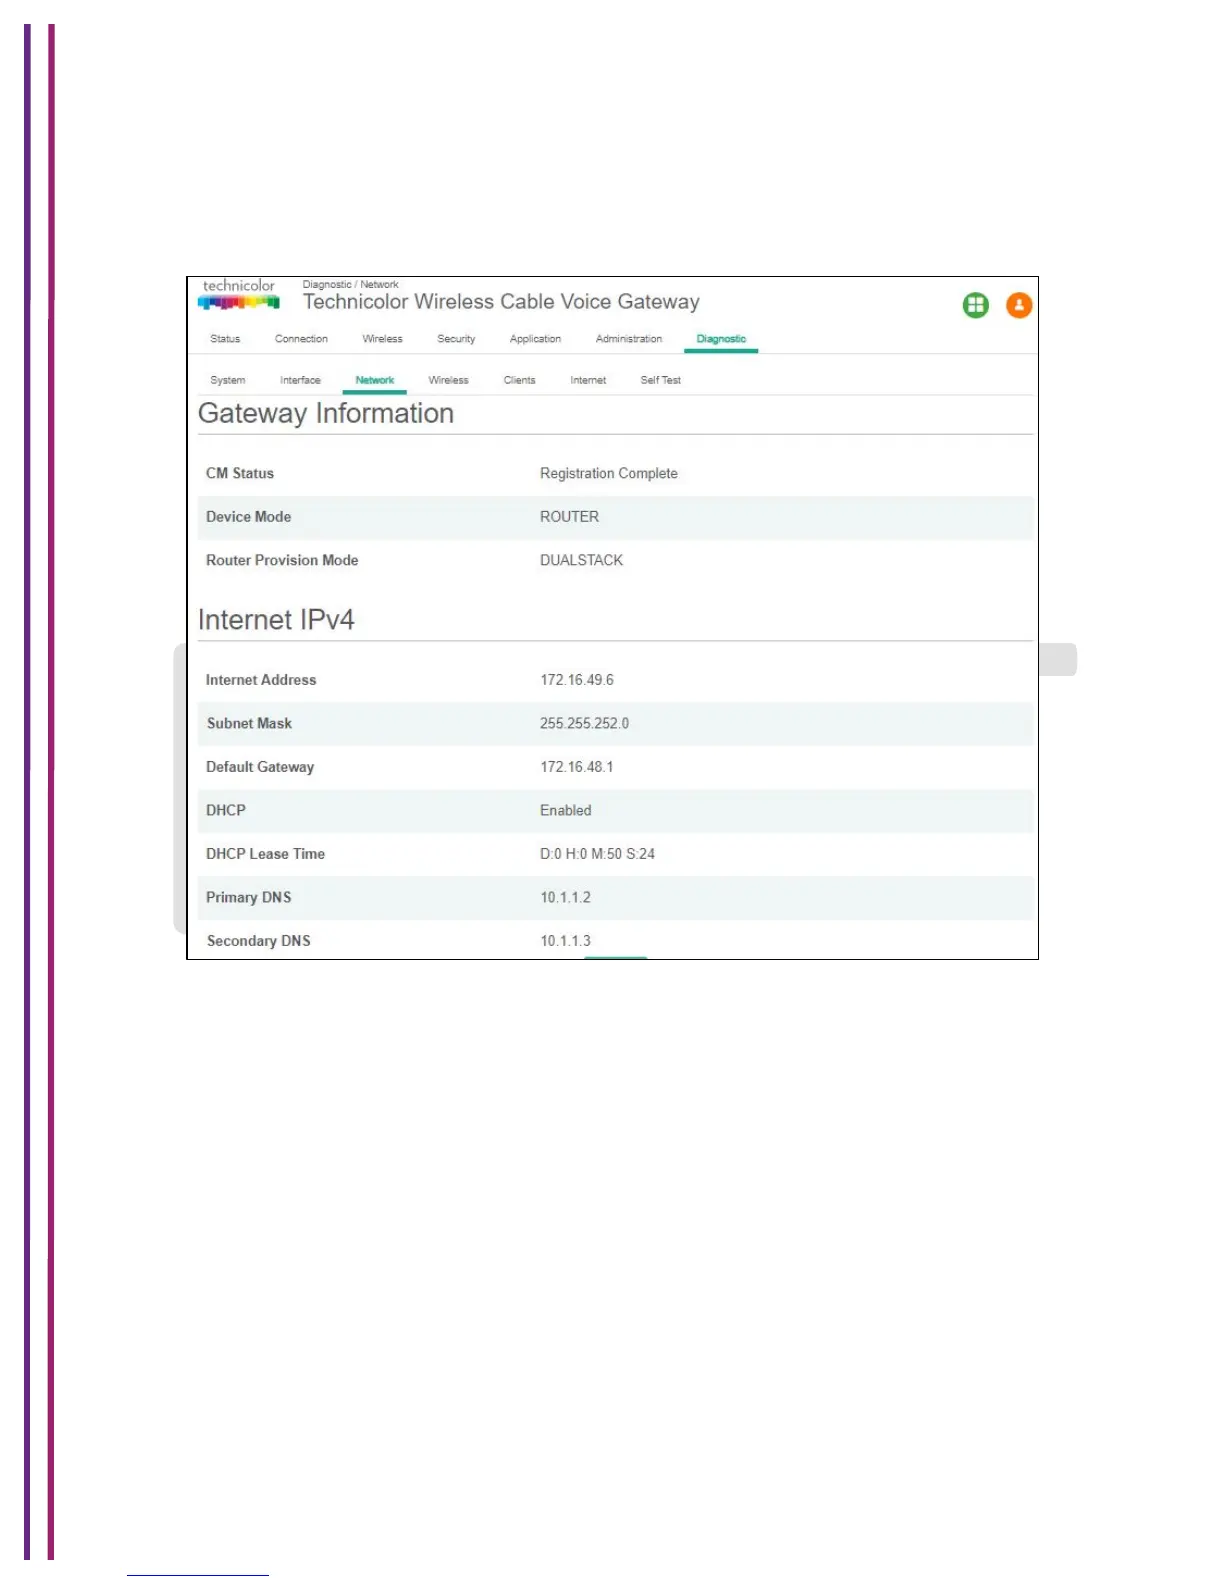Viewport: 1224px width, 1584px height.
Task: Click the 'Technicolor Wireless Cable Voice Gateway' title
Action: click(501, 302)
